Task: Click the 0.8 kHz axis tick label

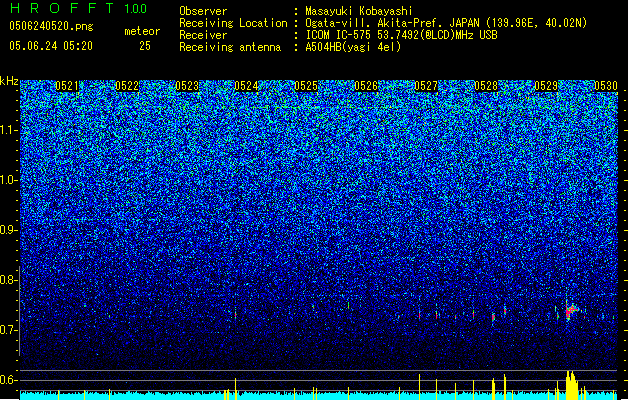Action: pos(8,280)
